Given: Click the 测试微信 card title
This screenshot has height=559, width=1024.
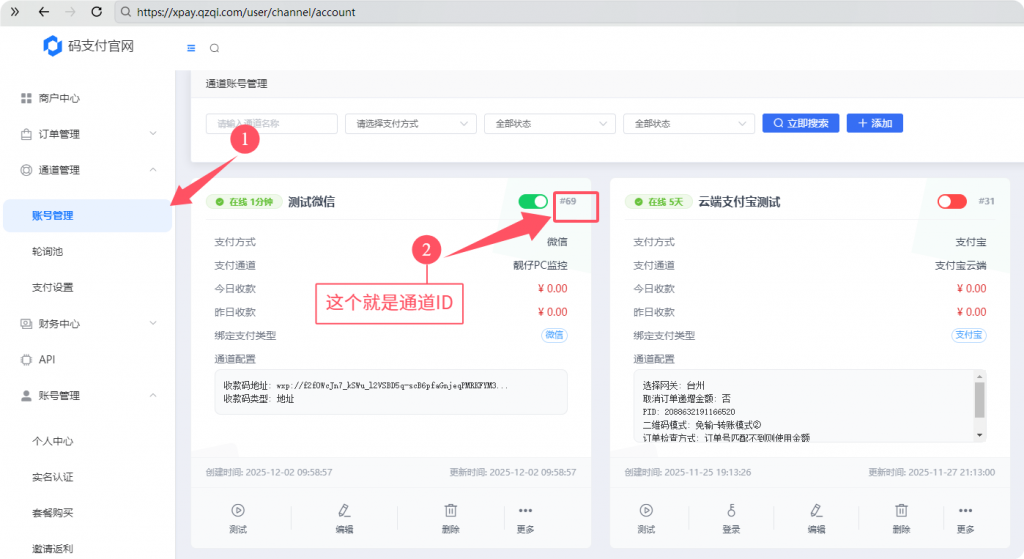Looking at the screenshot, I should point(312,202).
